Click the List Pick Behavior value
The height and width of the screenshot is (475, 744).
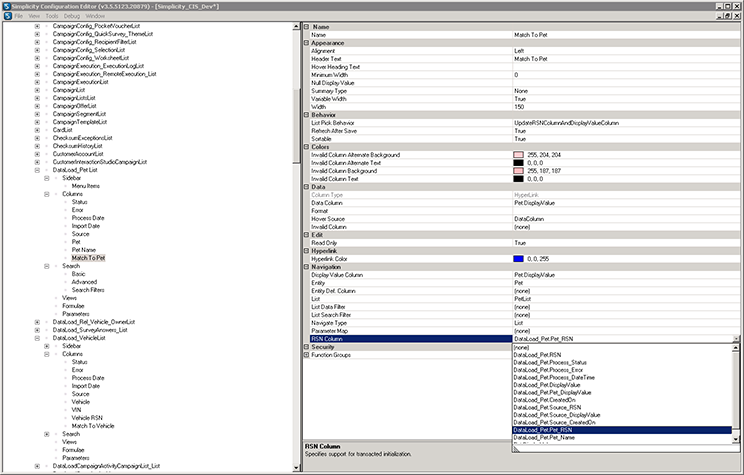626,123
